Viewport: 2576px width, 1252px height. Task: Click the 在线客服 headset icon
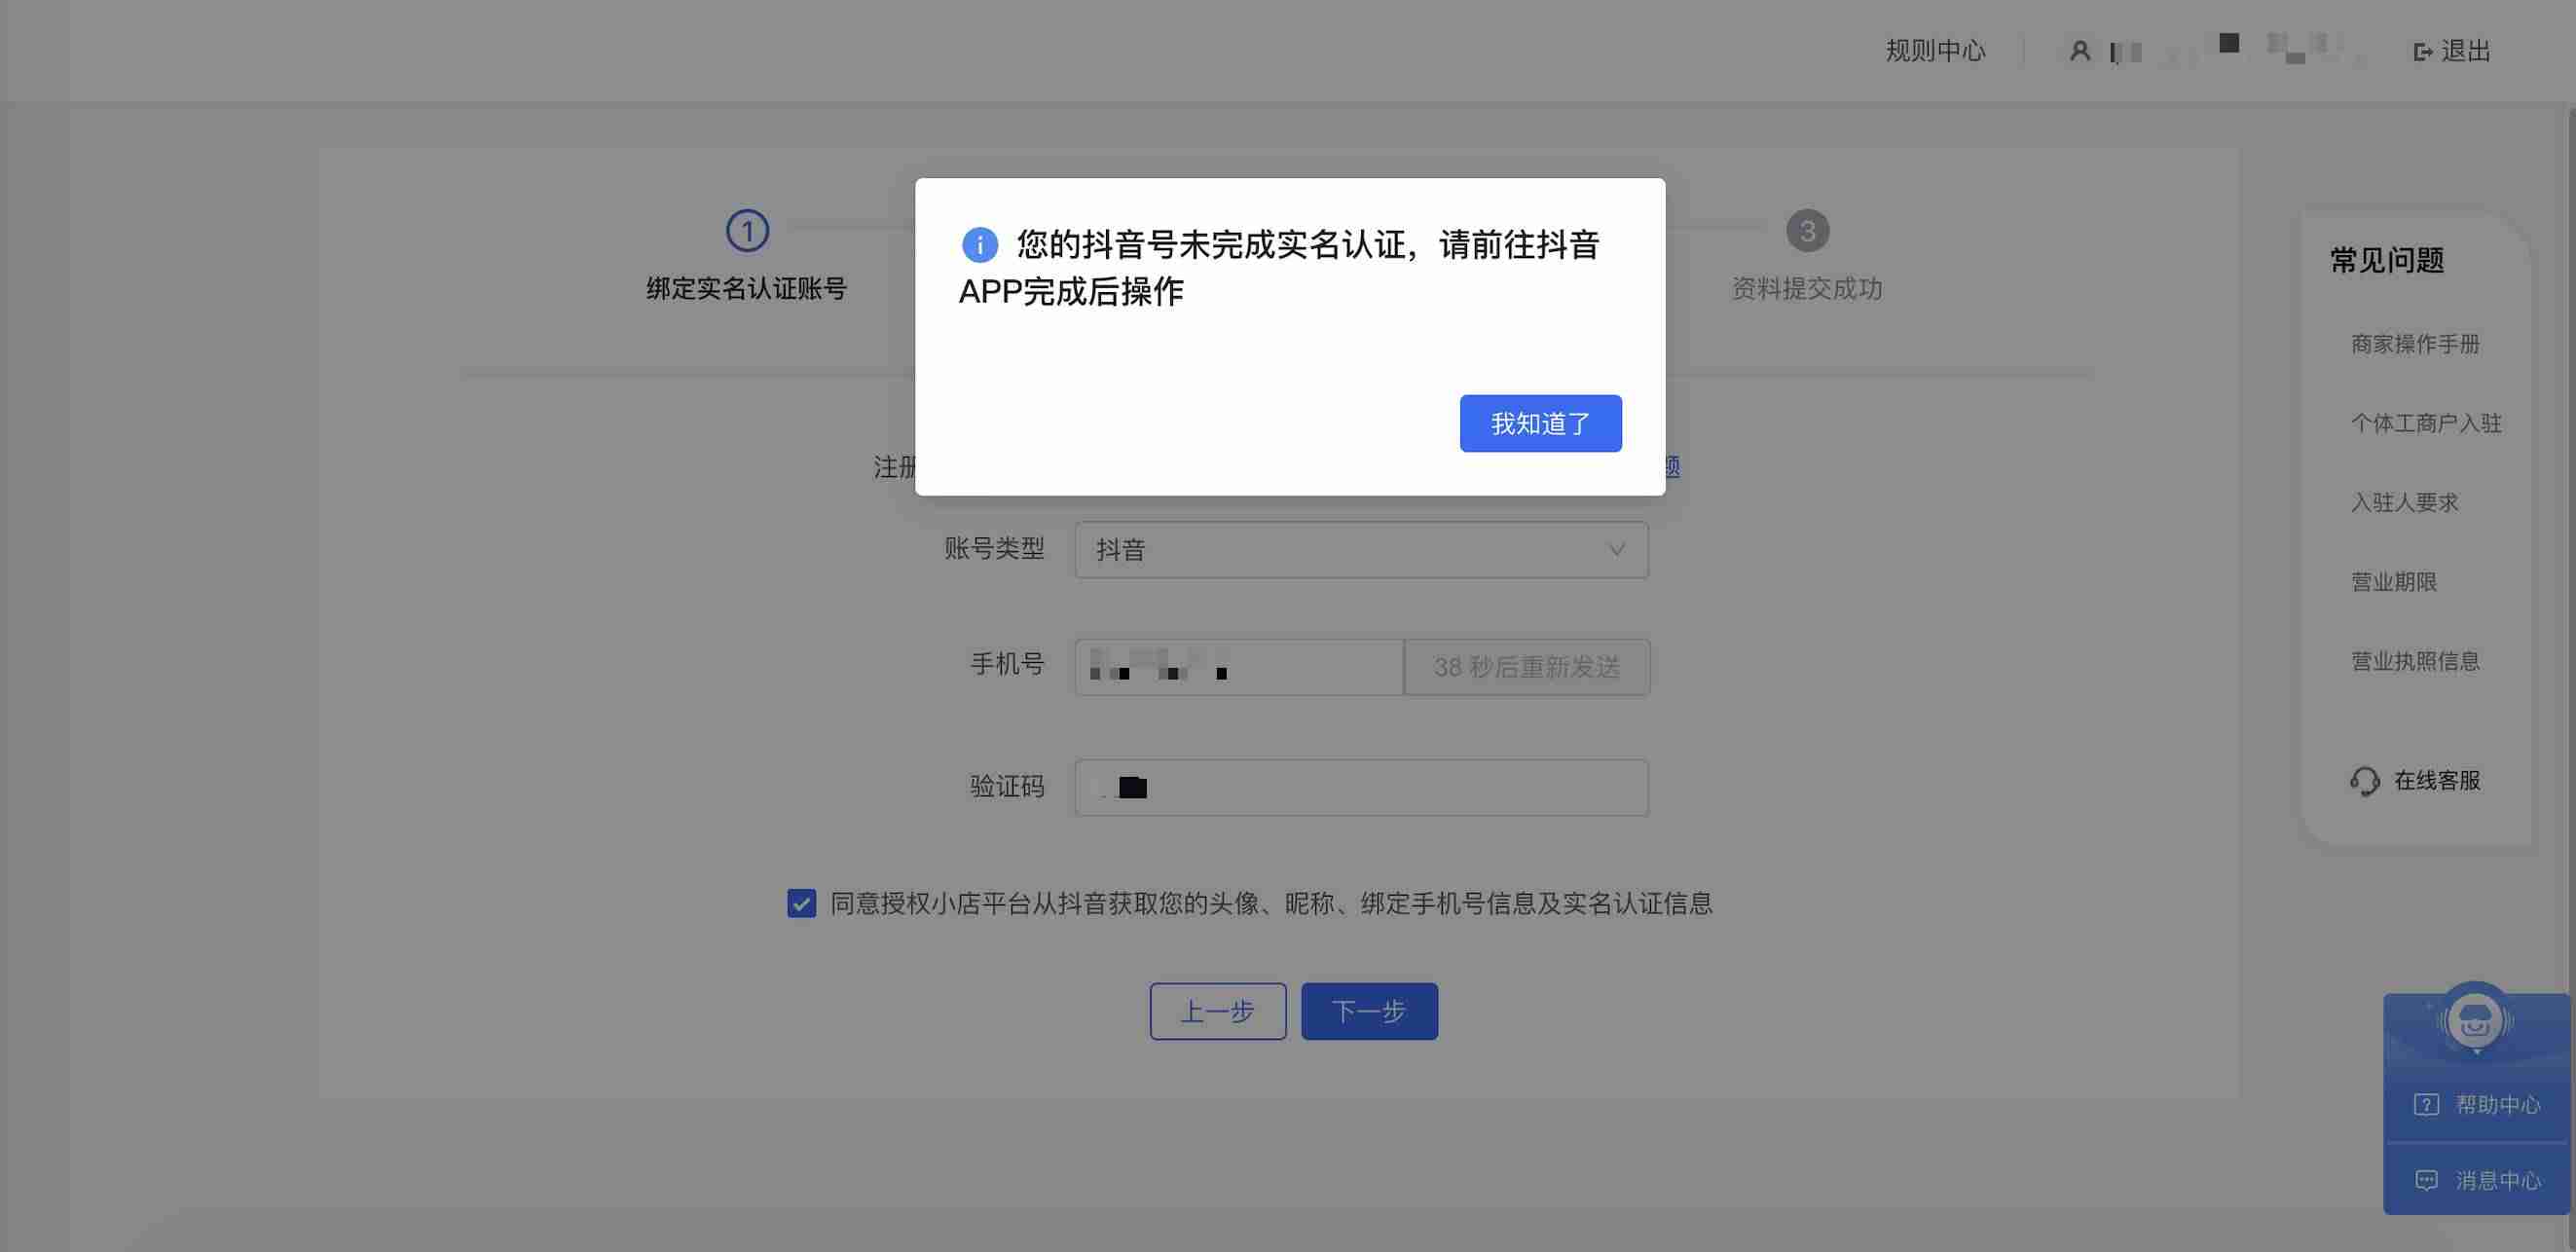coord(2365,781)
